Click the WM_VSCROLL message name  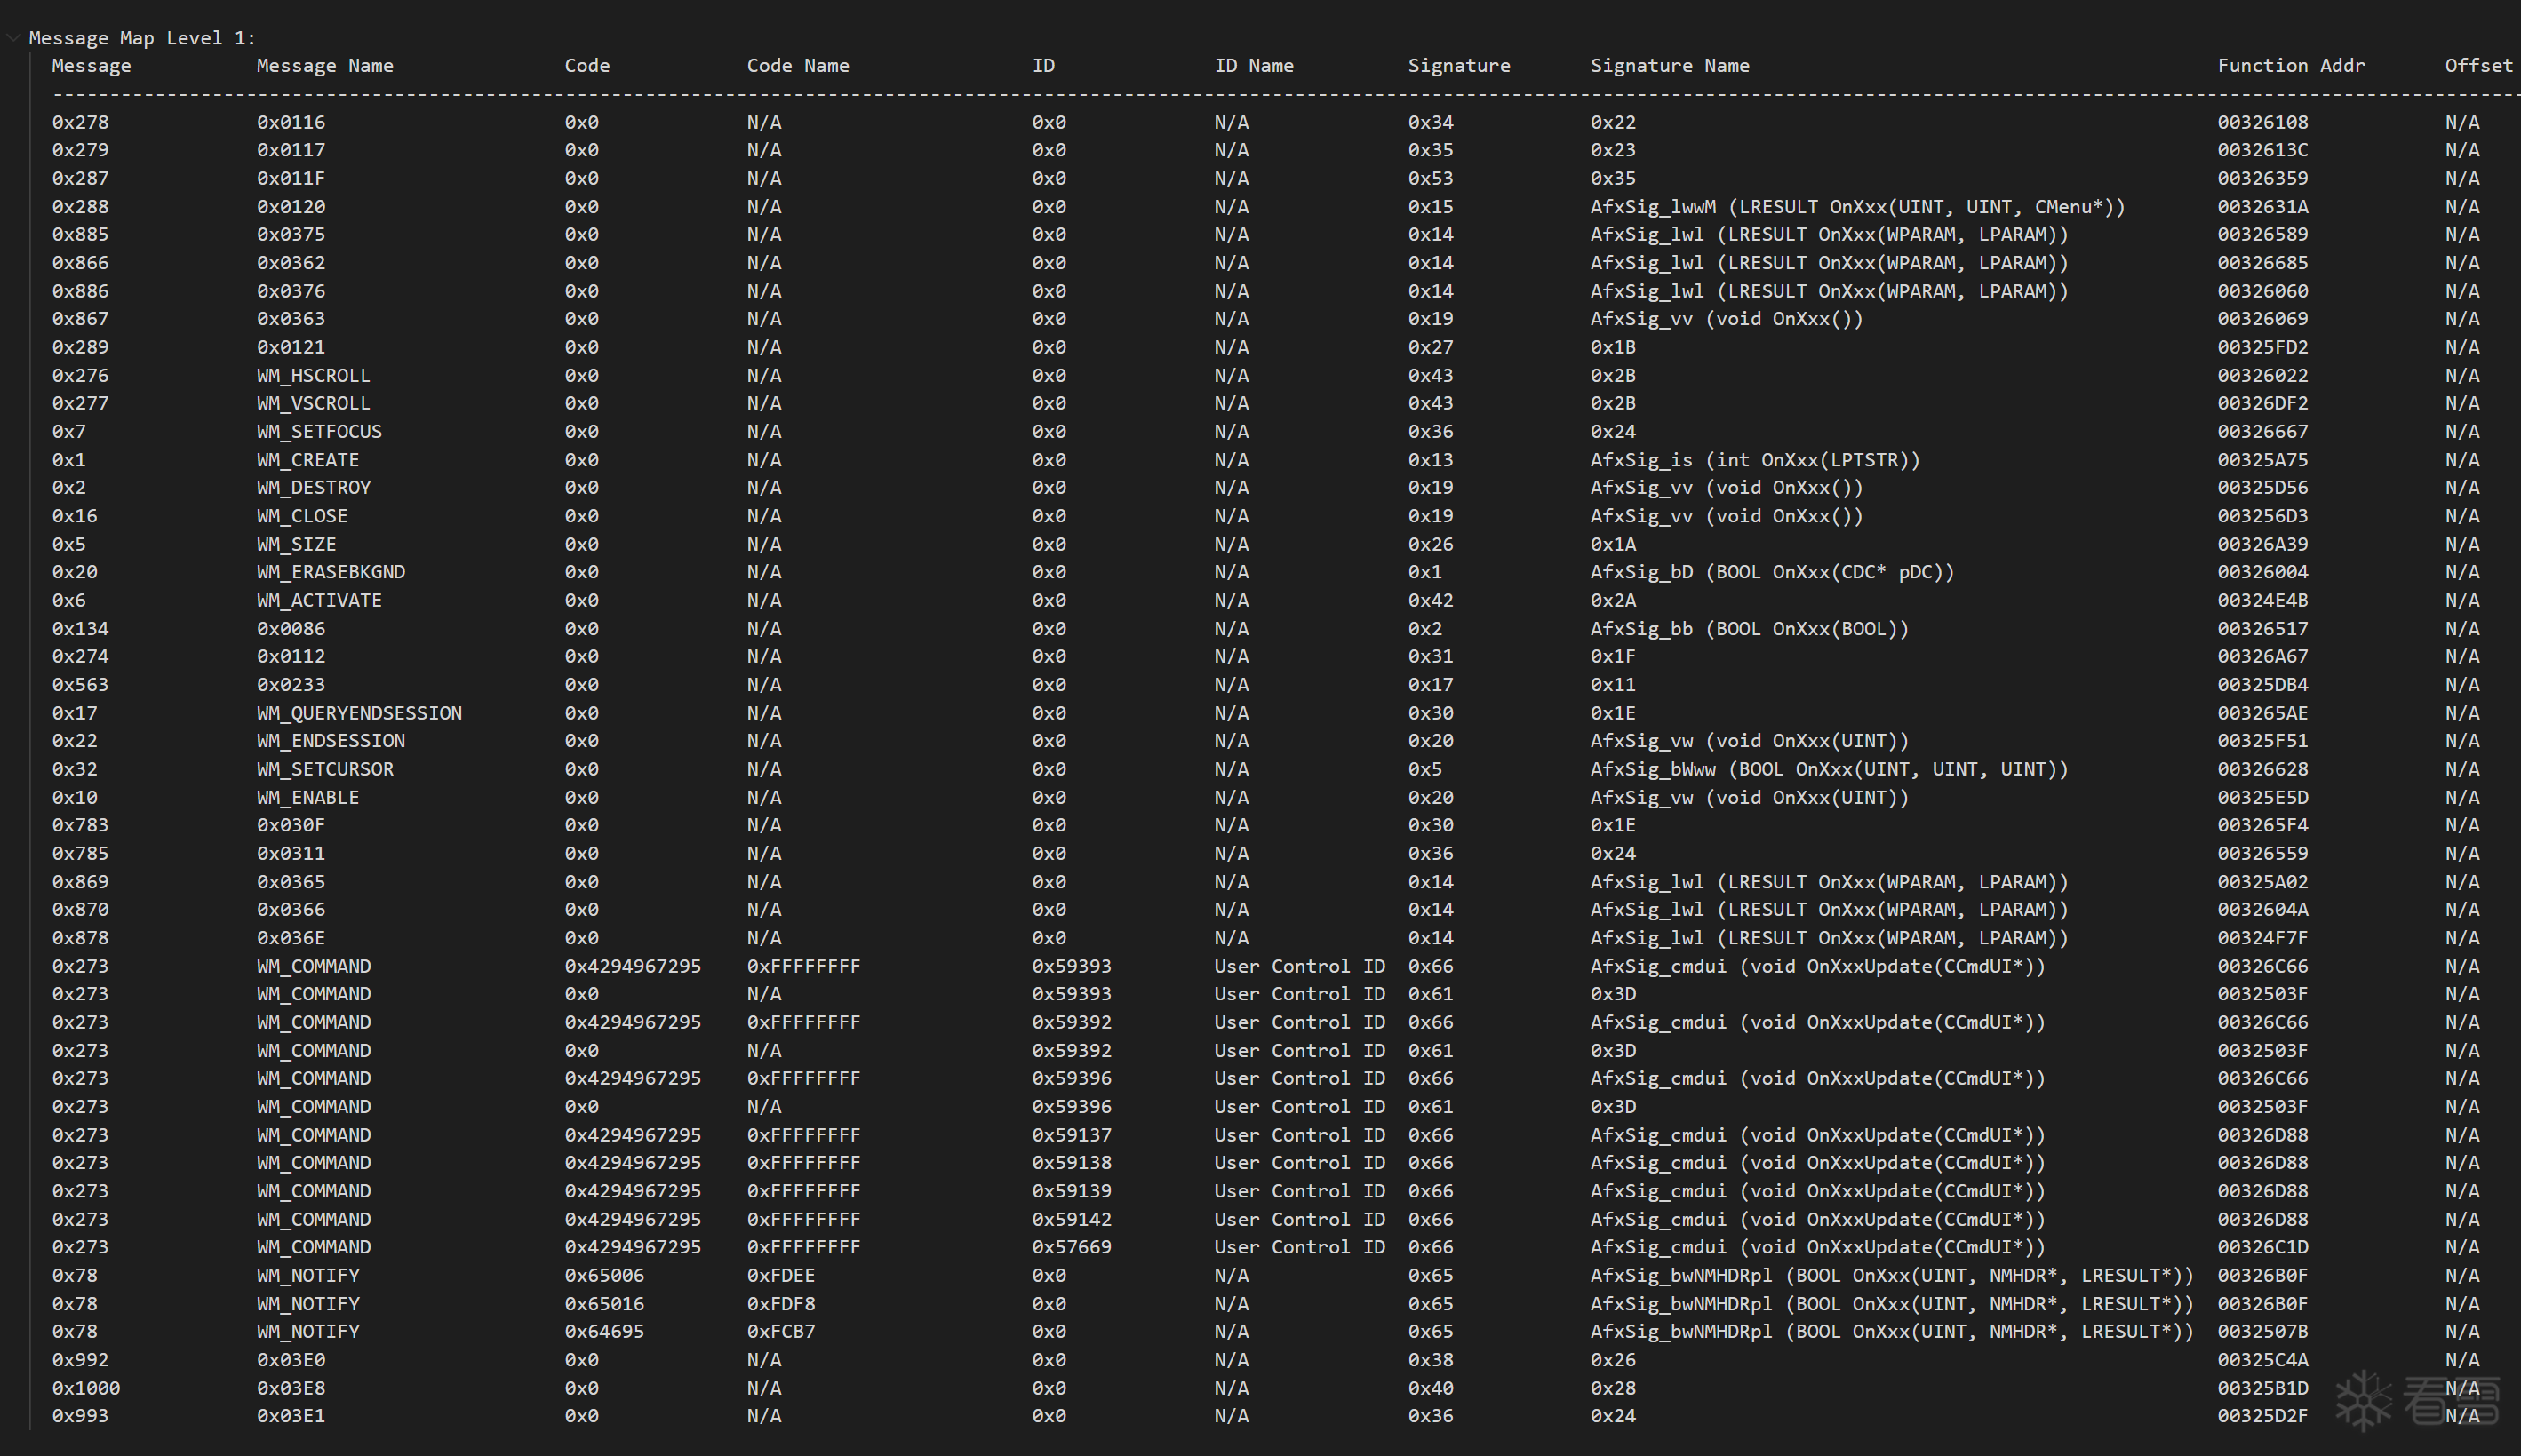point(313,404)
